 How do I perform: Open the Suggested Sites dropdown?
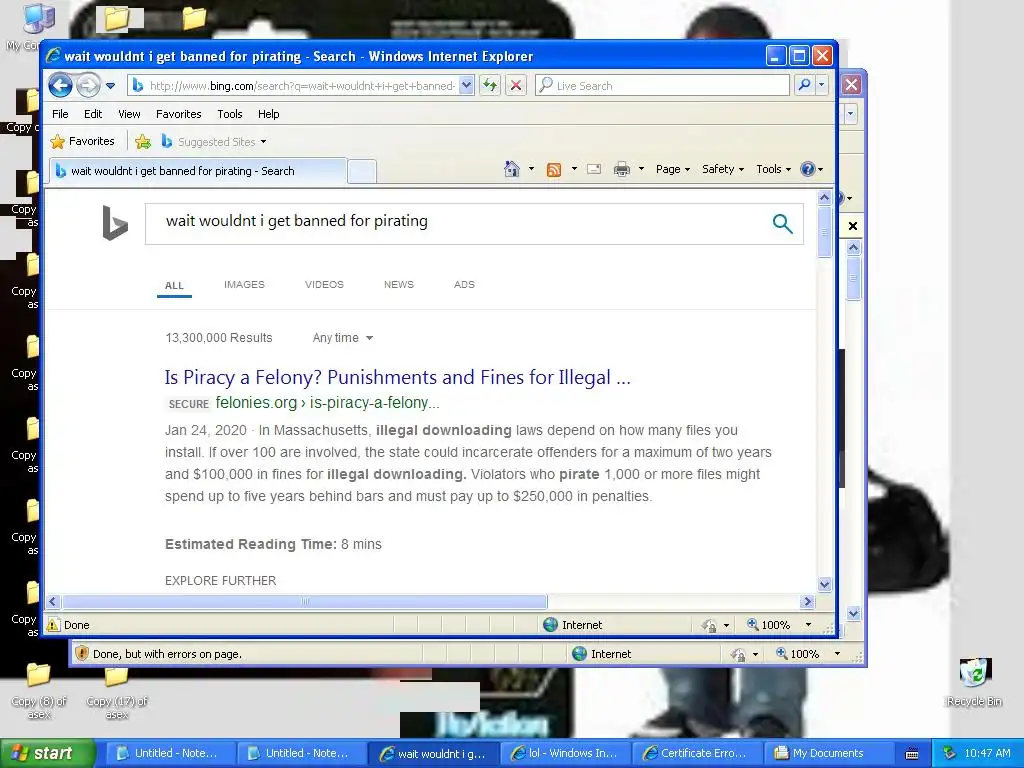point(214,141)
